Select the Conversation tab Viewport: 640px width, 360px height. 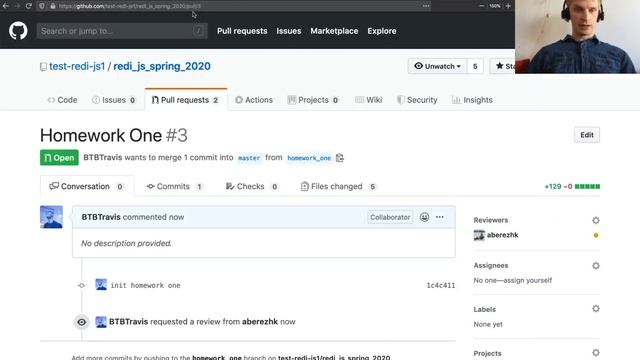coord(87,187)
